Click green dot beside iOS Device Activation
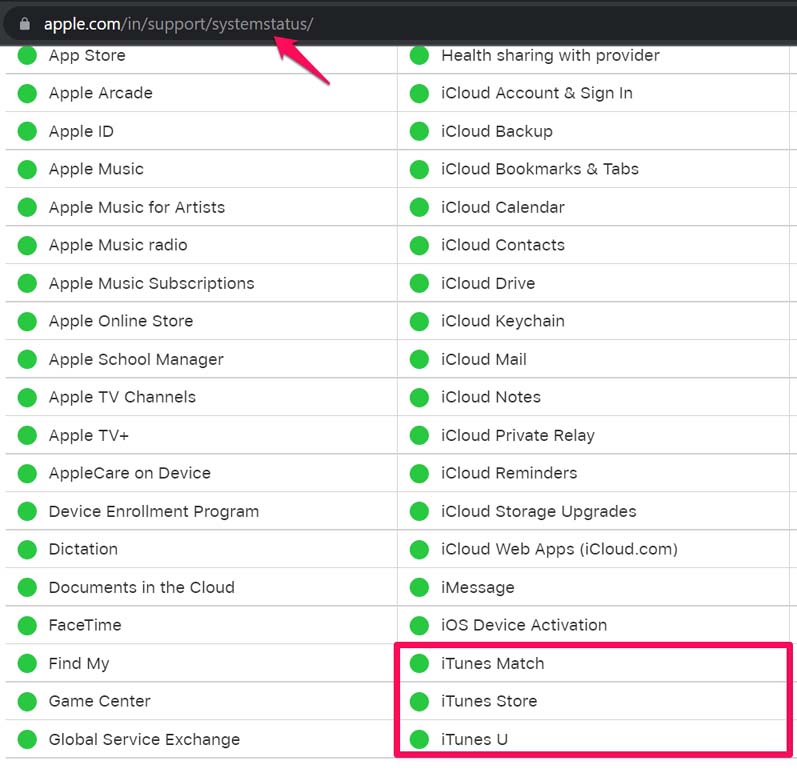 pos(419,626)
